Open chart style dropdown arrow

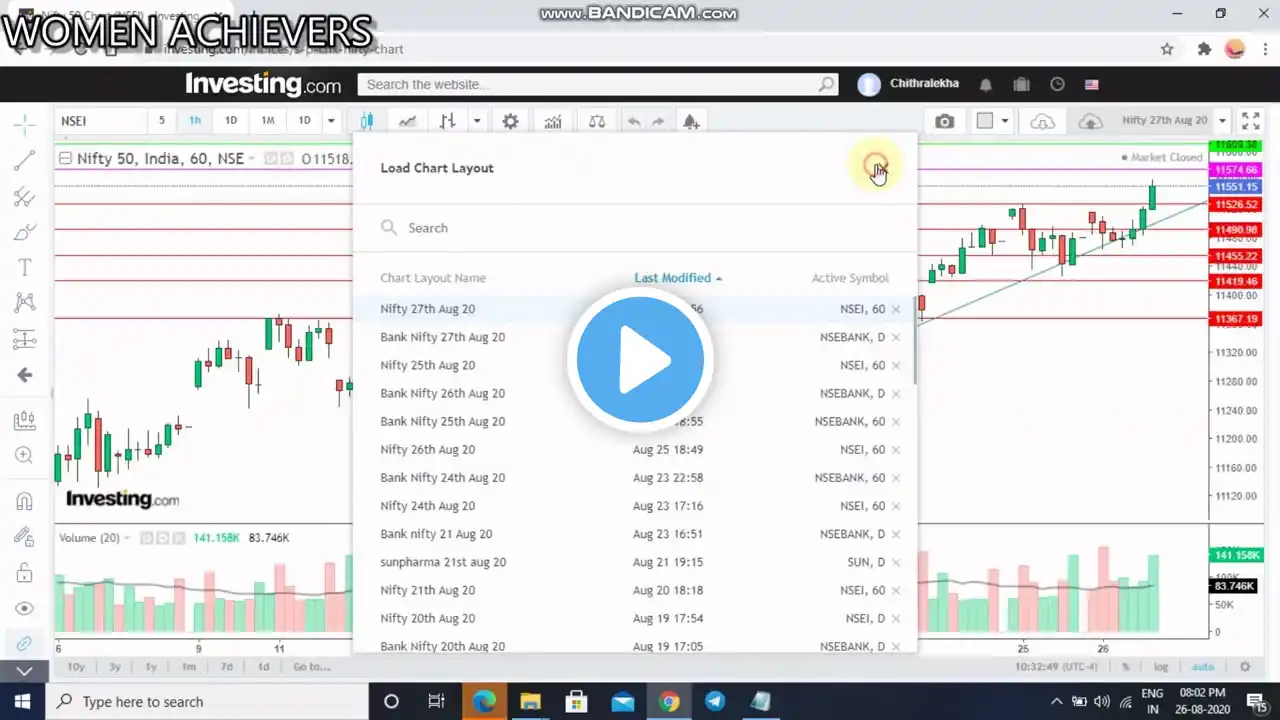pyautogui.click(x=477, y=121)
